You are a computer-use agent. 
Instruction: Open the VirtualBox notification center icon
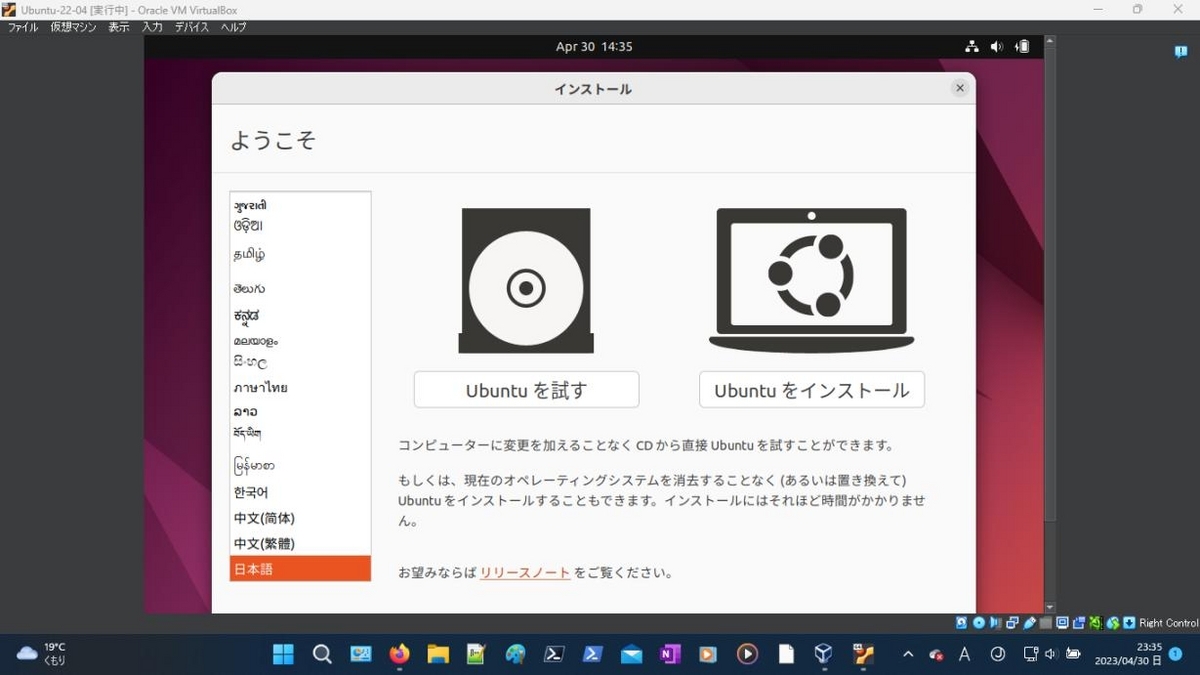1181,52
